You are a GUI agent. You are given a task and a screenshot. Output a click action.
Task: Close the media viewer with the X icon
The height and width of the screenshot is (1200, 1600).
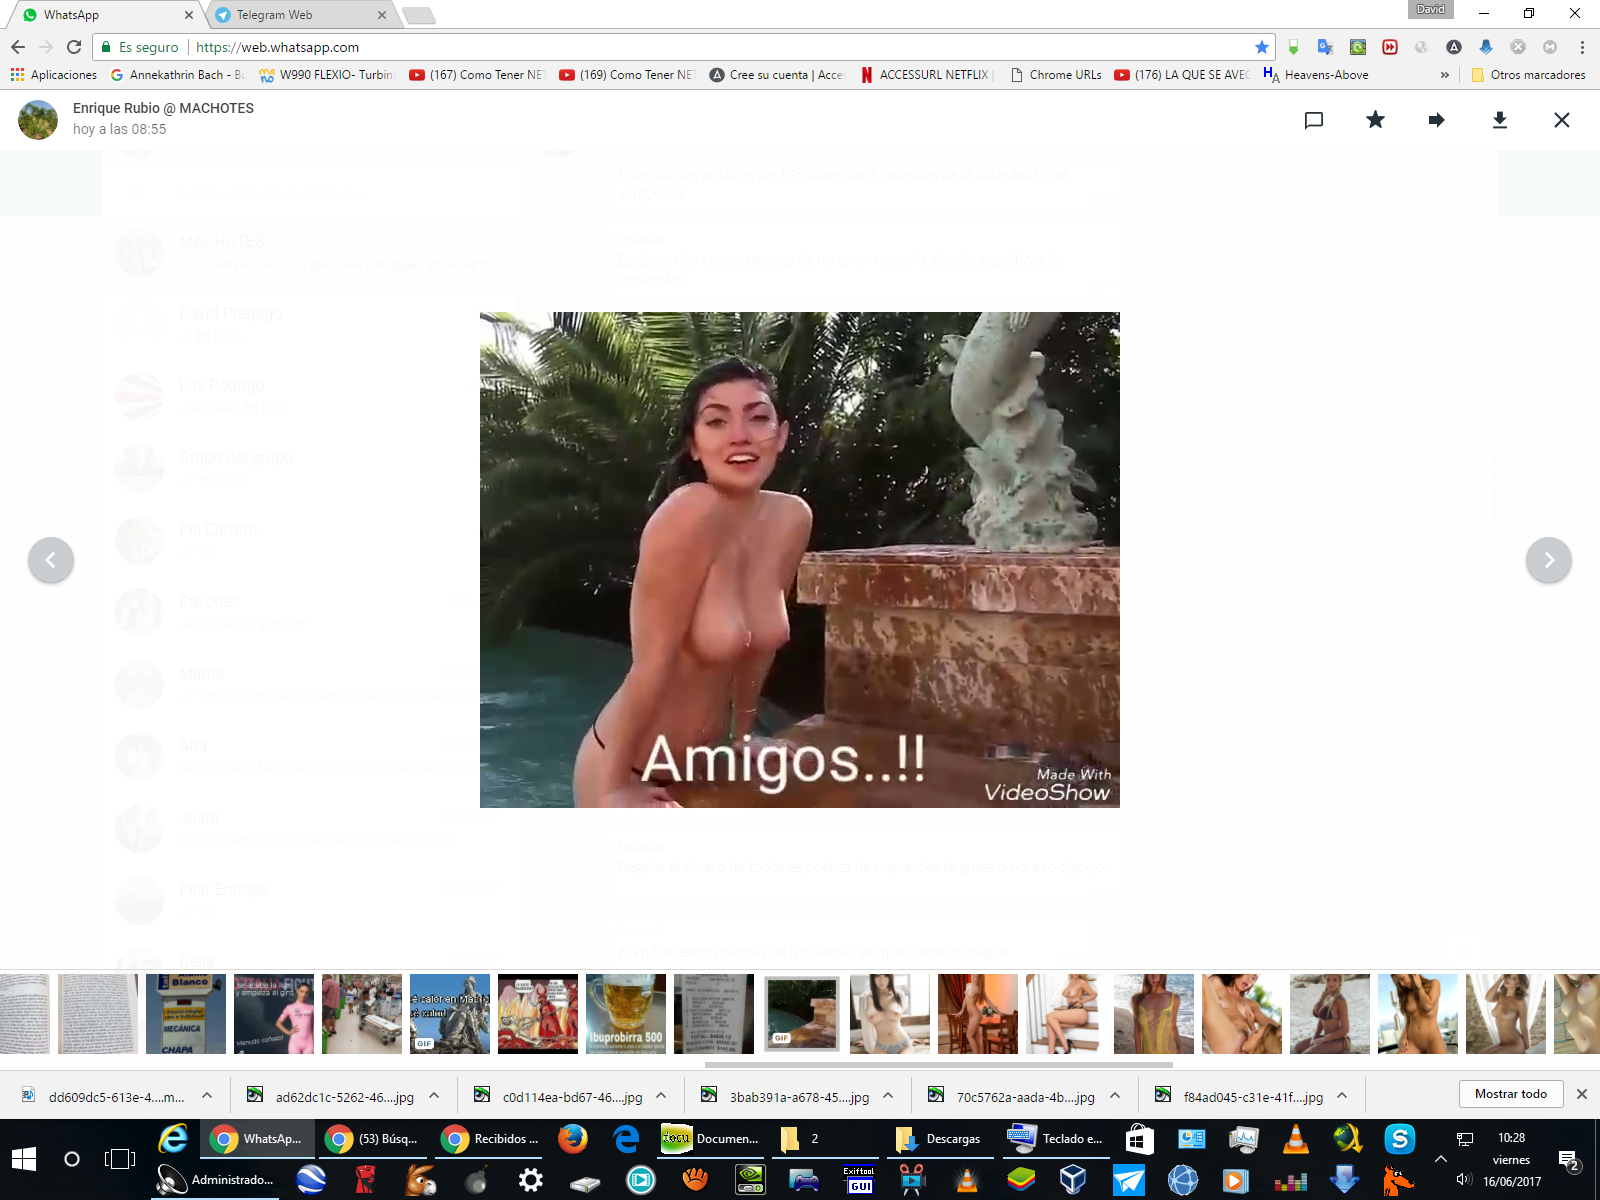tap(1561, 120)
